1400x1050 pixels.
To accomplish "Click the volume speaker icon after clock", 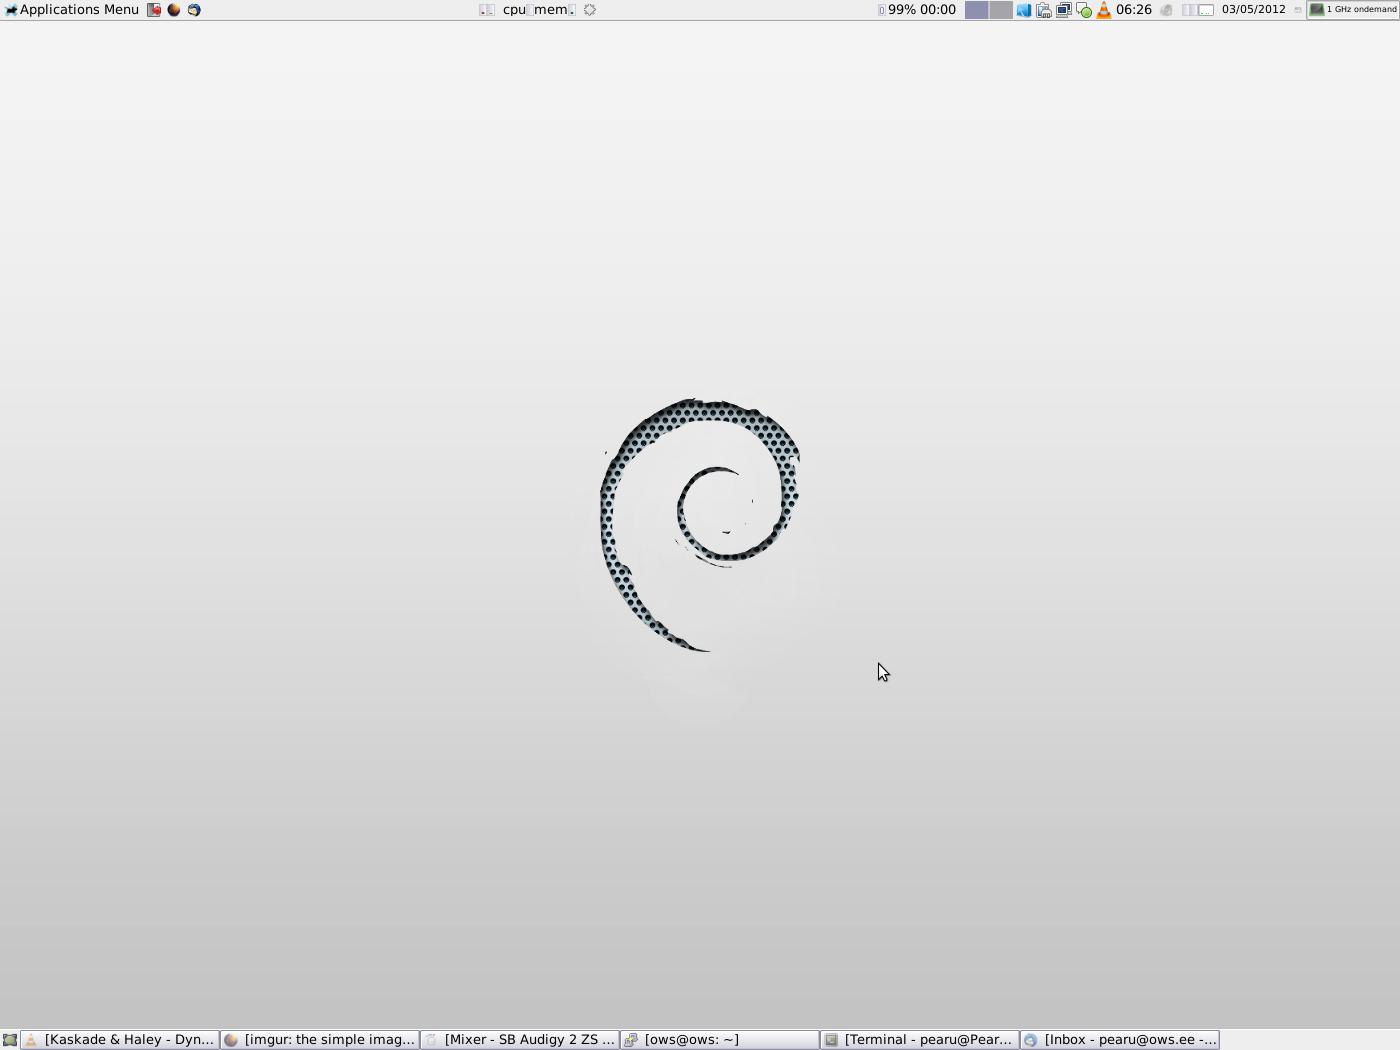I will pyautogui.click(x=1166, y=10).
